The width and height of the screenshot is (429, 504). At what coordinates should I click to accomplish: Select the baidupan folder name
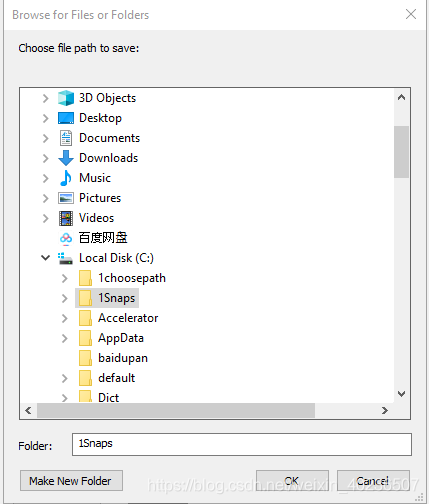123,358
